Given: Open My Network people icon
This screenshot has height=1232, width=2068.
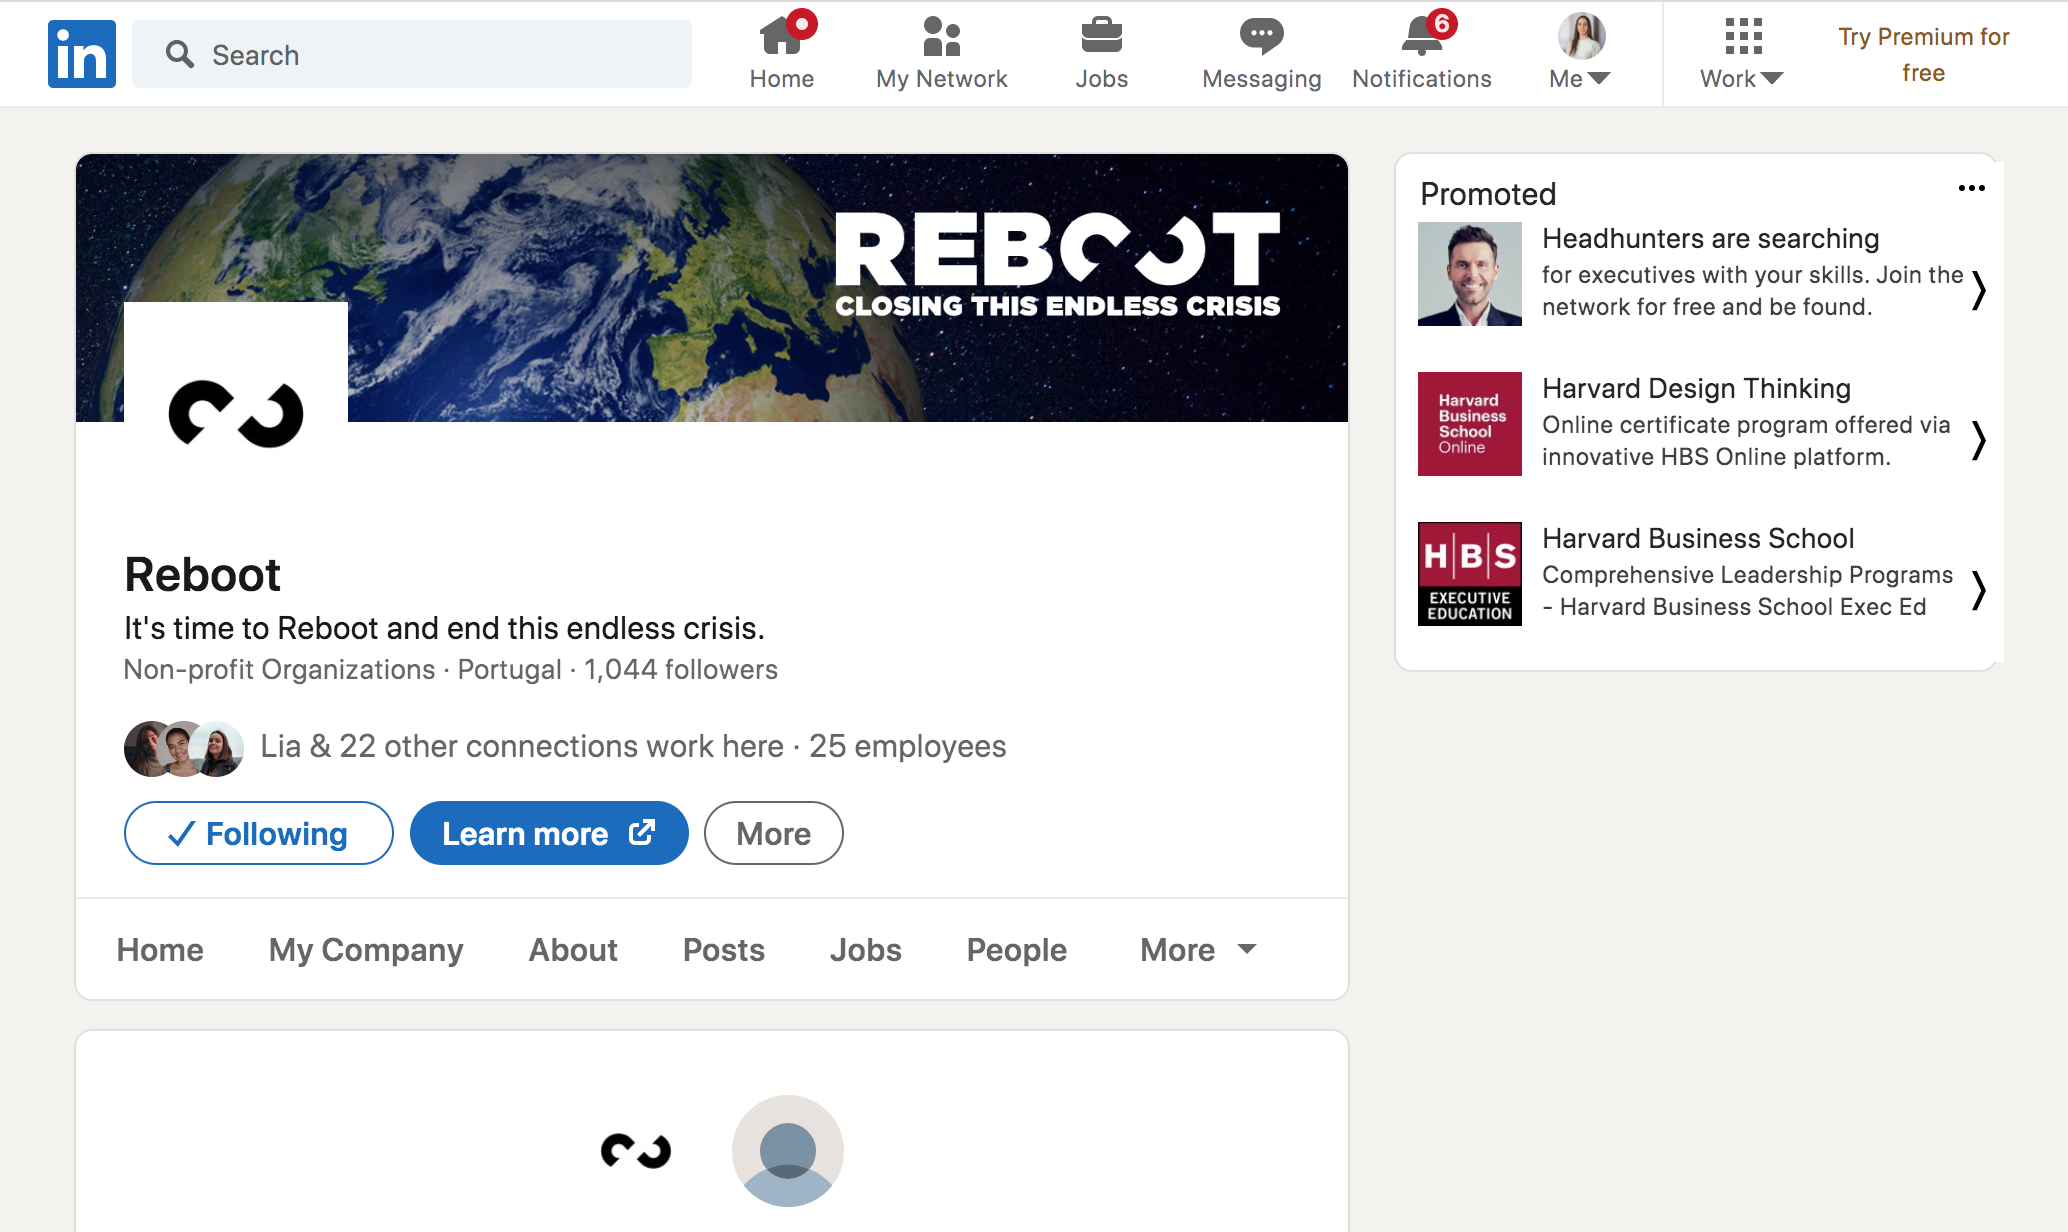Looking at the screenshot, I should tap(941, 36).
